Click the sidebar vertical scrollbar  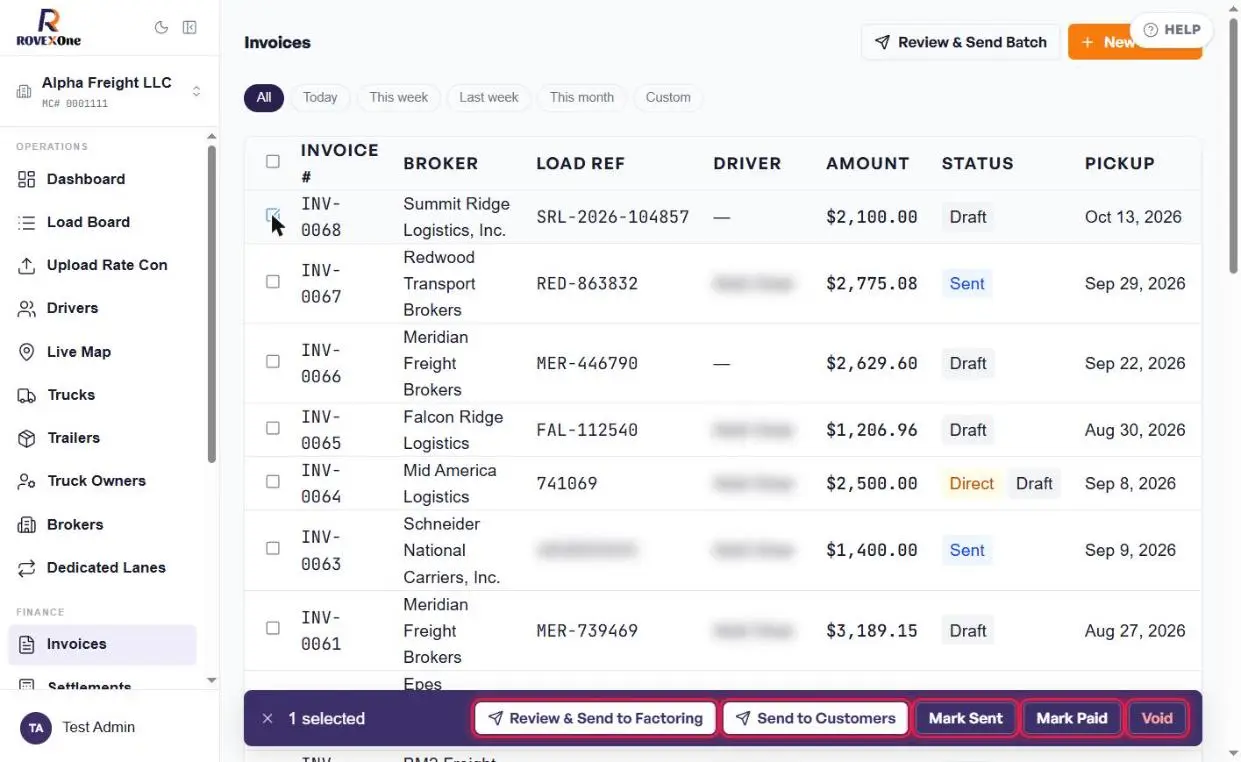(211, 305)
